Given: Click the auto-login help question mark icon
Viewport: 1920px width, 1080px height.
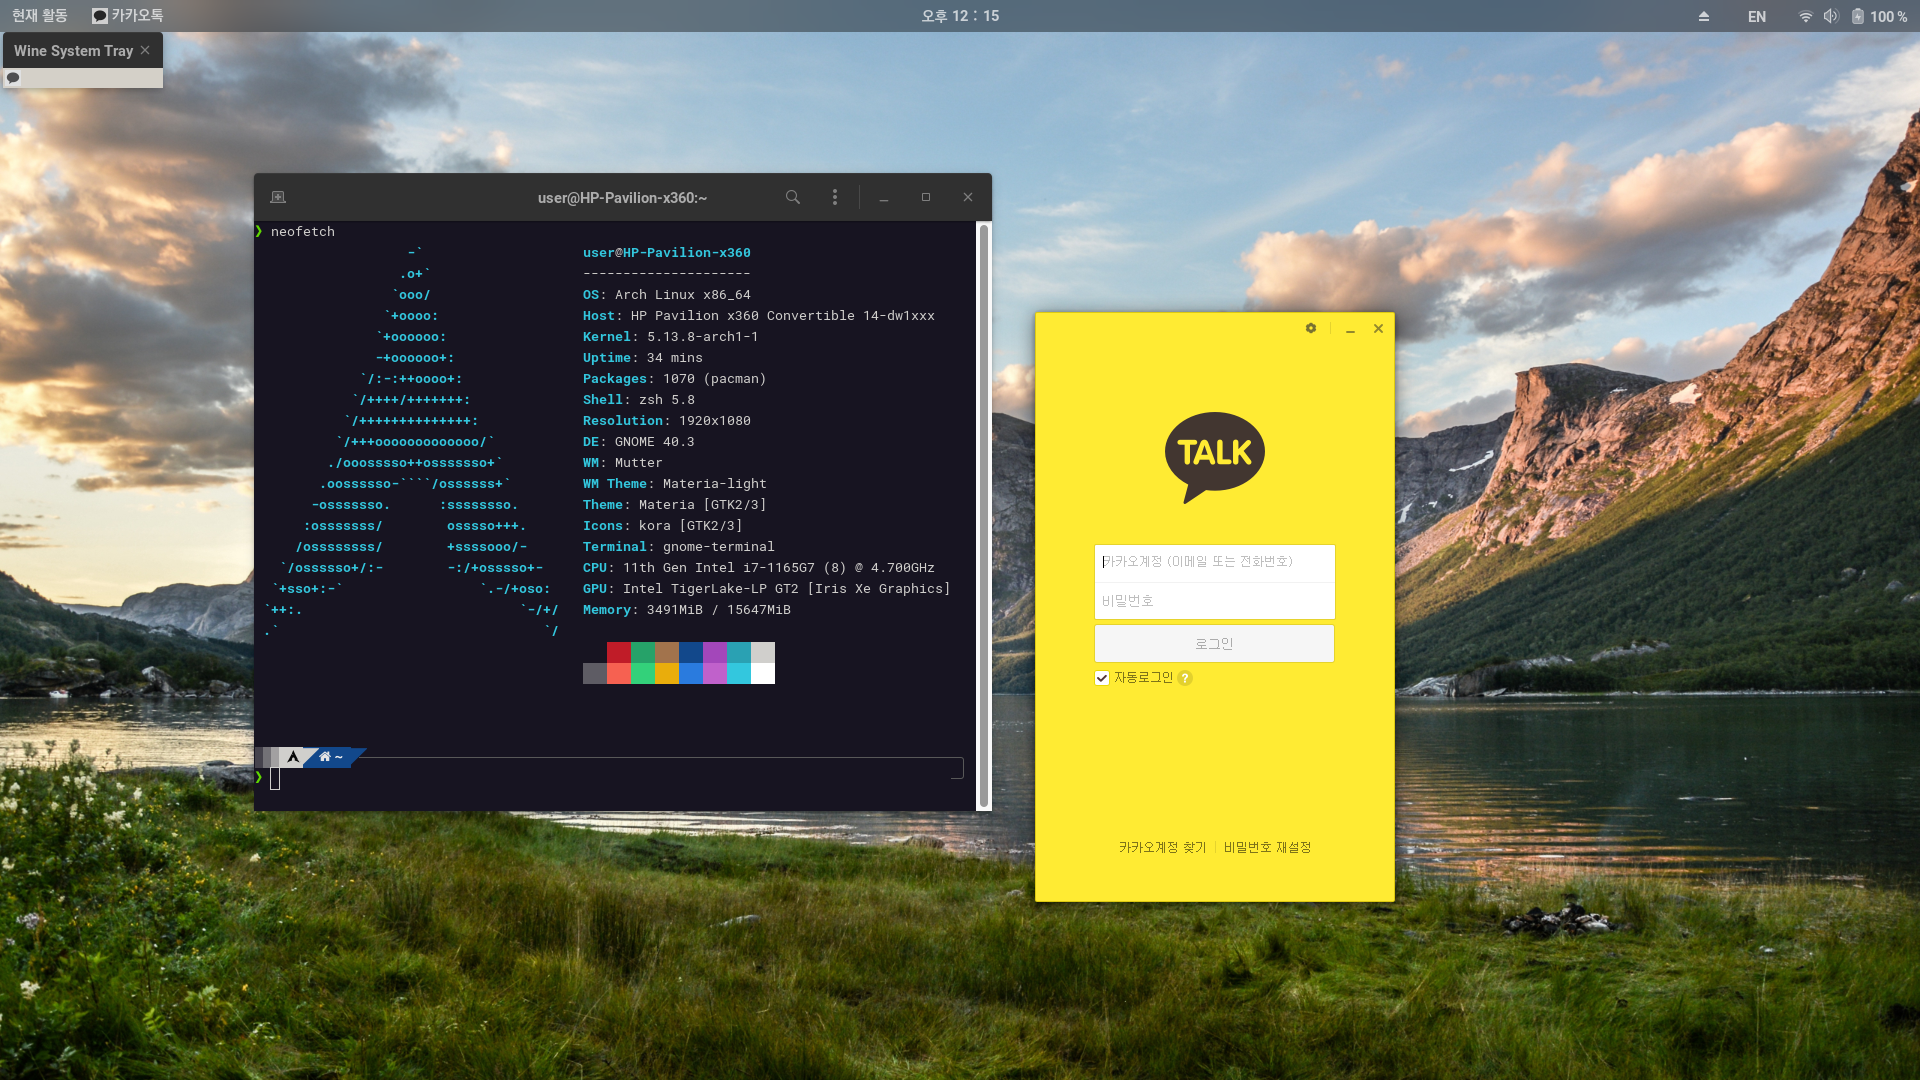Looking at the screenshot, I should [1185, 678].
